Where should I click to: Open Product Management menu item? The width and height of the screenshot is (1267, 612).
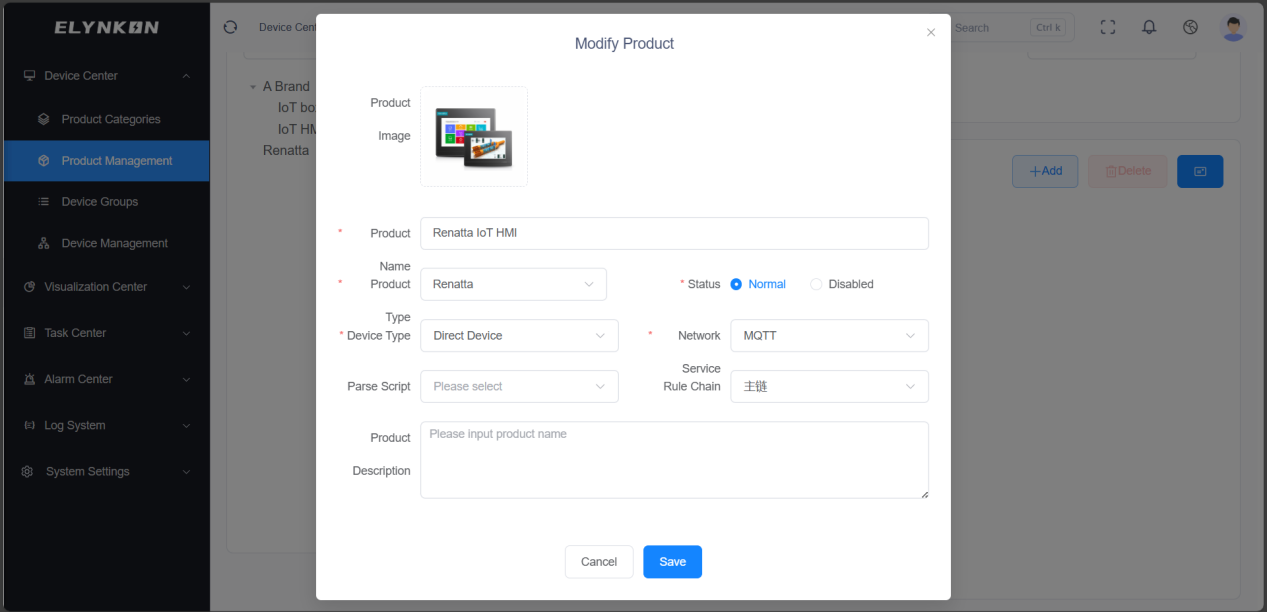[x=107, y=161]
